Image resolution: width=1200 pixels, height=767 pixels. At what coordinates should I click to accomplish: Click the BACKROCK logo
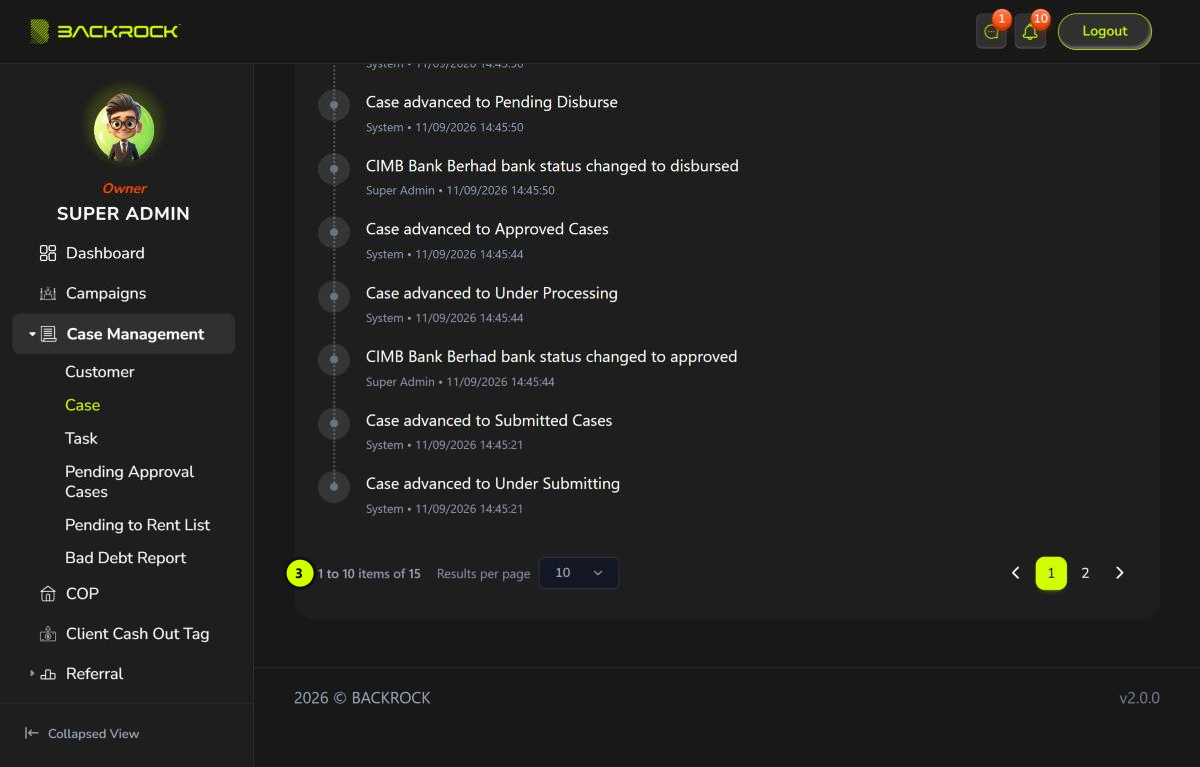tap(104, 31)
